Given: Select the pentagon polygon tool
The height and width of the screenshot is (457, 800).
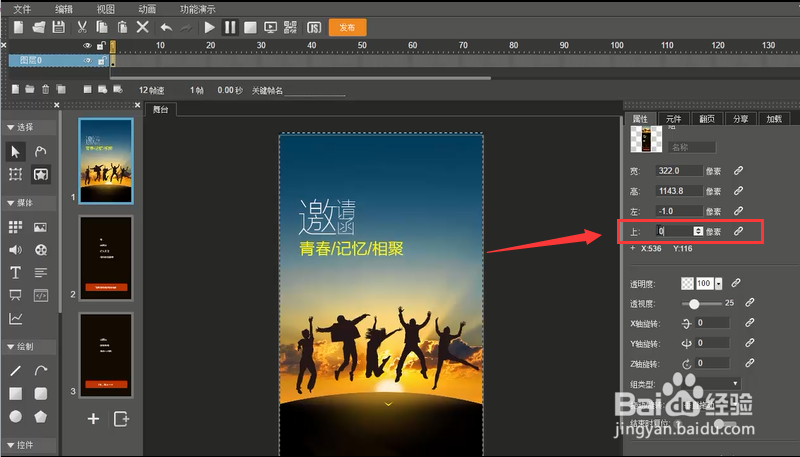Looking at the screenshot, I should point(40,417).
